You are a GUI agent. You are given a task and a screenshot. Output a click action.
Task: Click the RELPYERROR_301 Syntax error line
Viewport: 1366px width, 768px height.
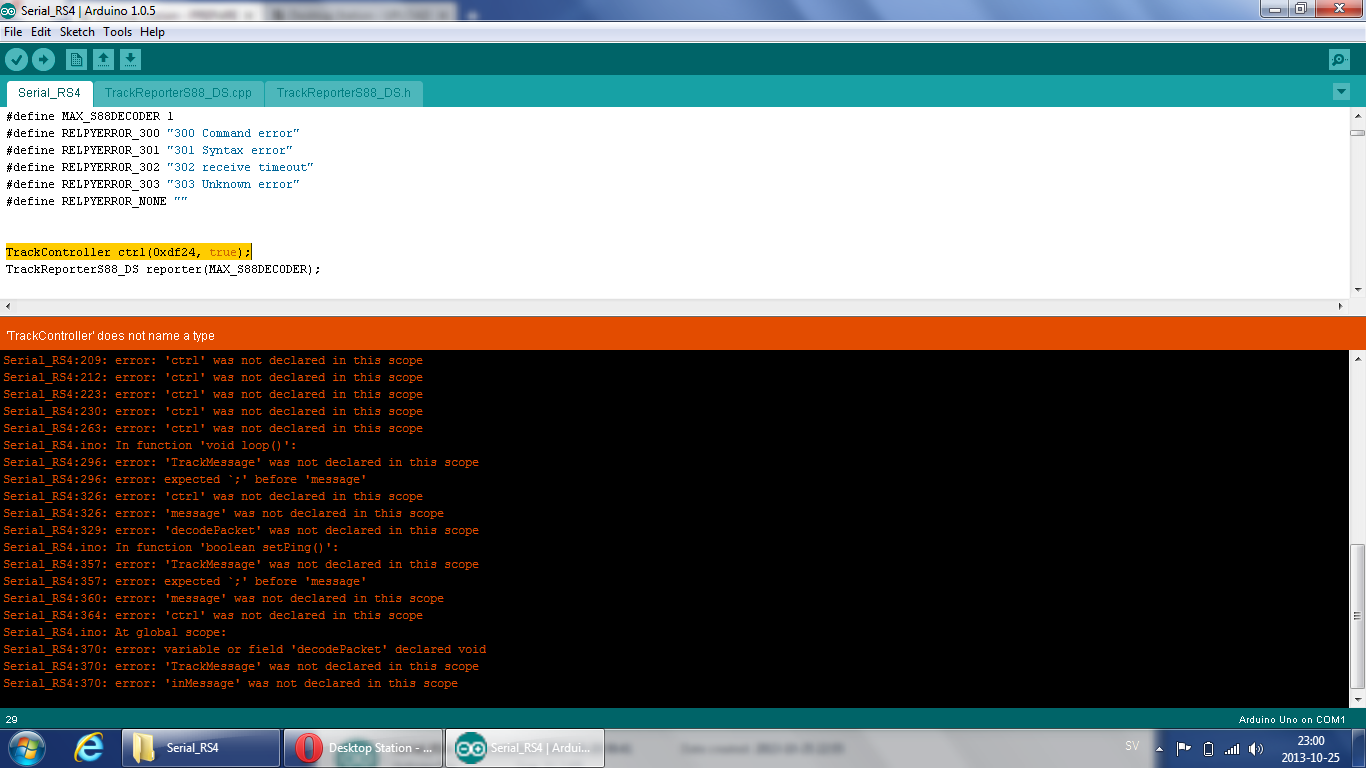point(149,150)
